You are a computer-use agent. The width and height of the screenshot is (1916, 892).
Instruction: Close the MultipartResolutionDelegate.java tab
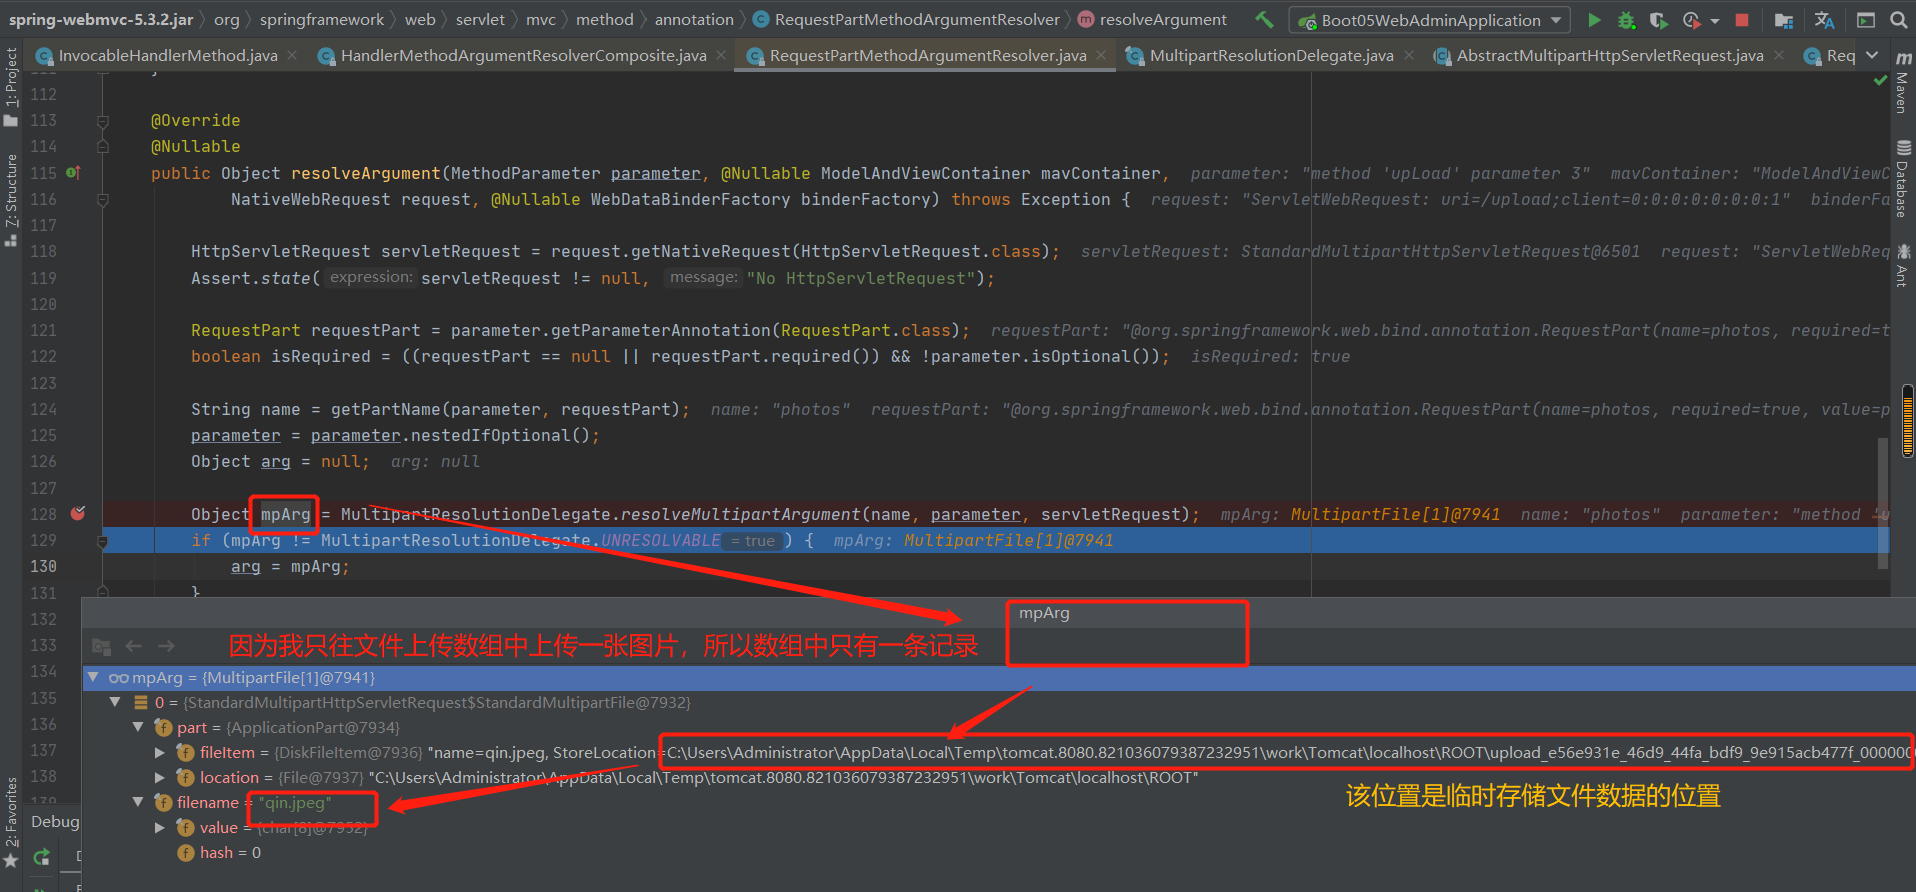1408,55
